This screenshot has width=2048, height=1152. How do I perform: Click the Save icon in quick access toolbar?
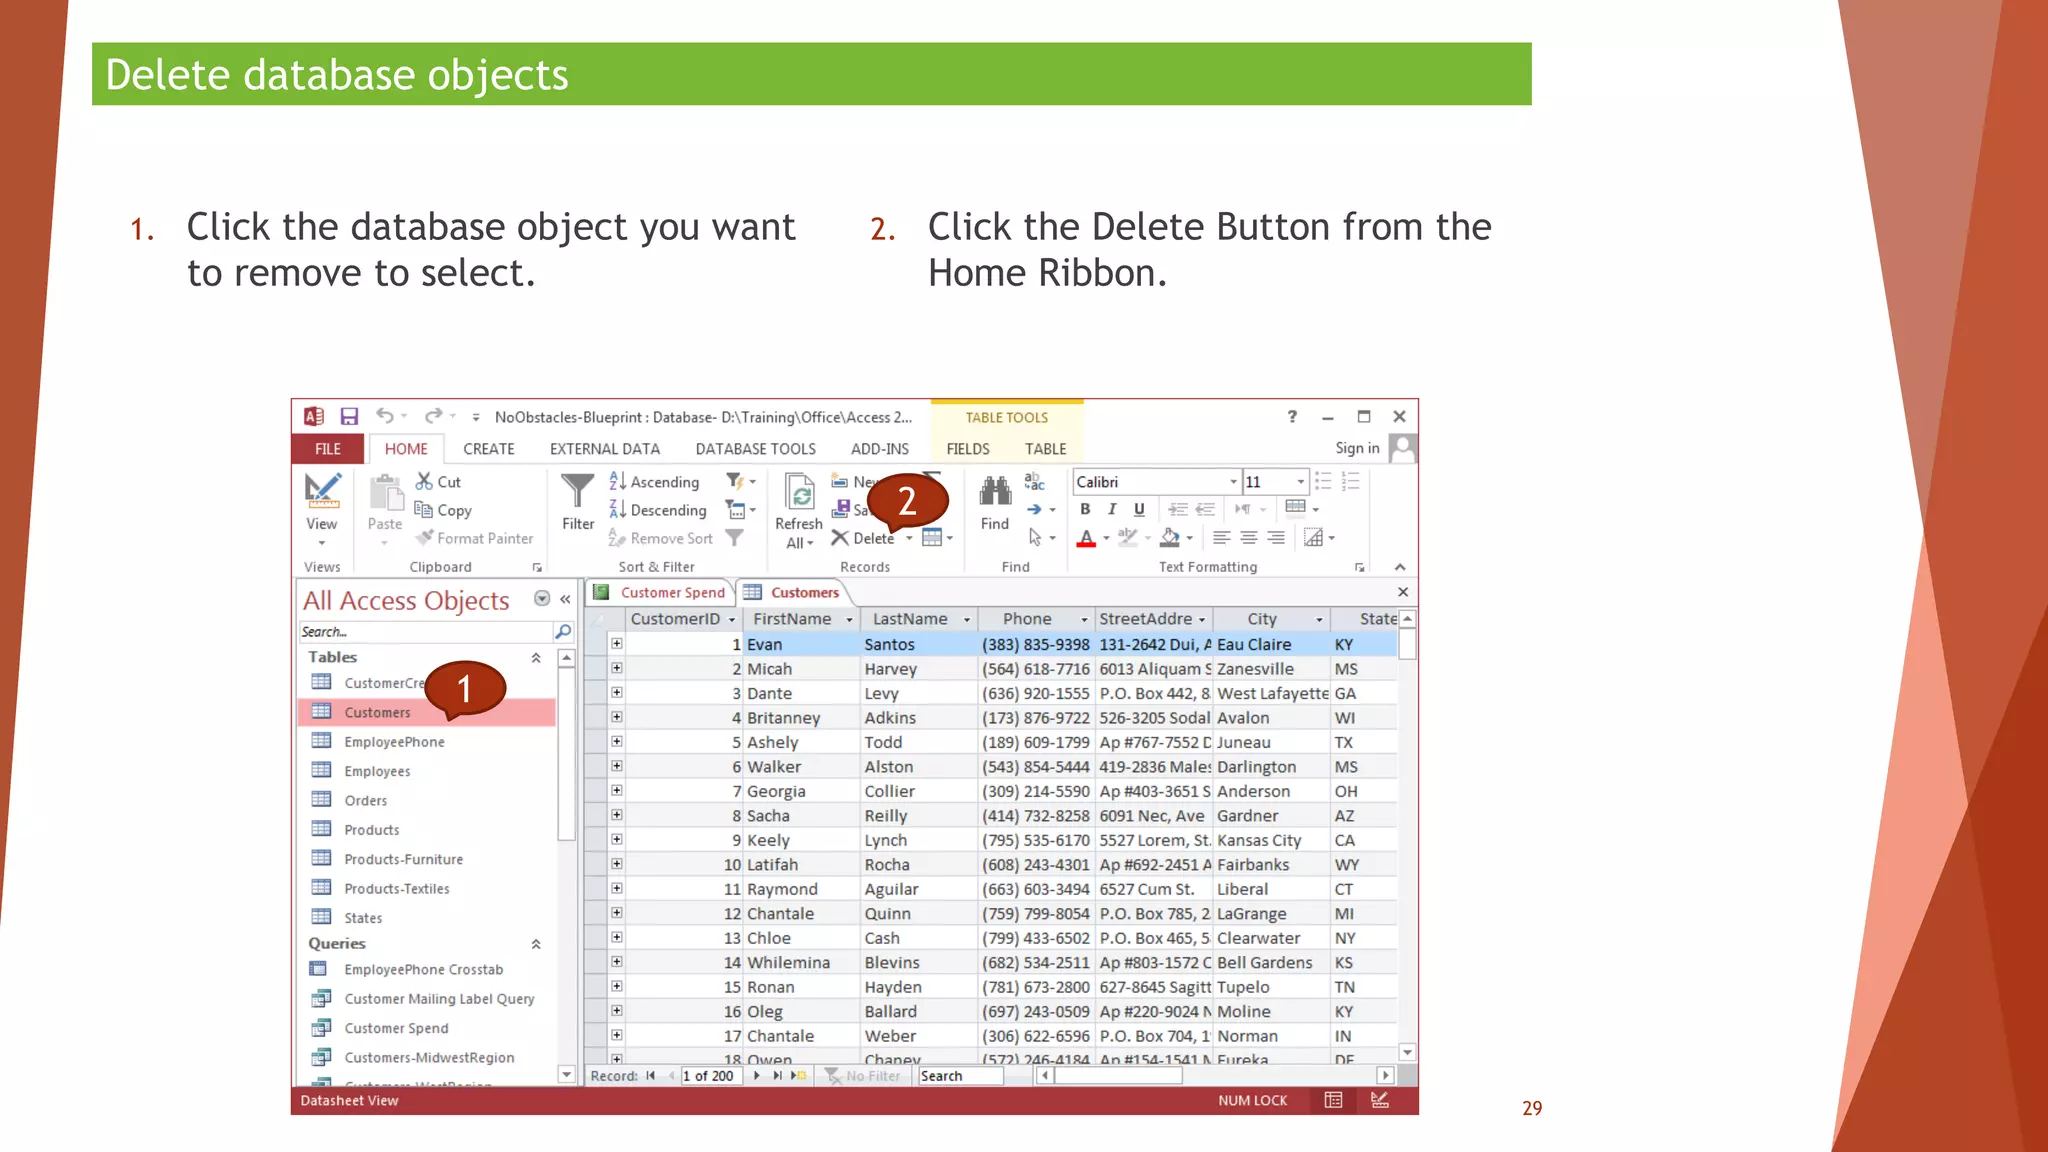[349, 417]
